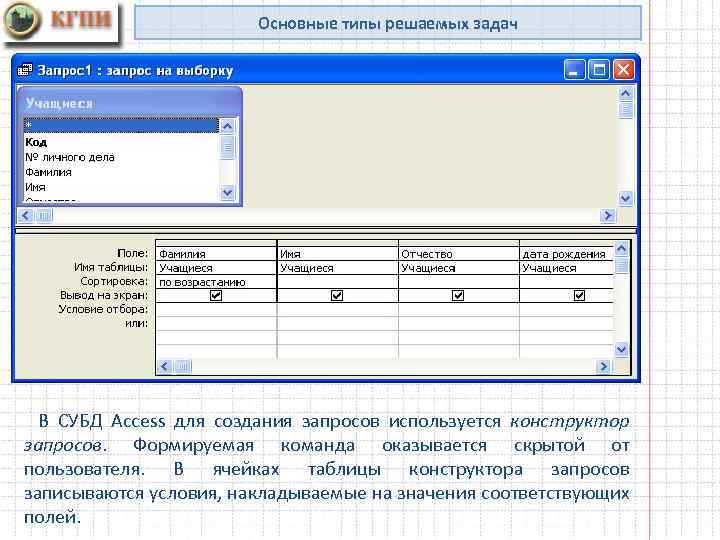Image resolution: width=720 pixels, height=540 pixels.
Task: Click column selector bar above Имя
Action: (338, 243)
